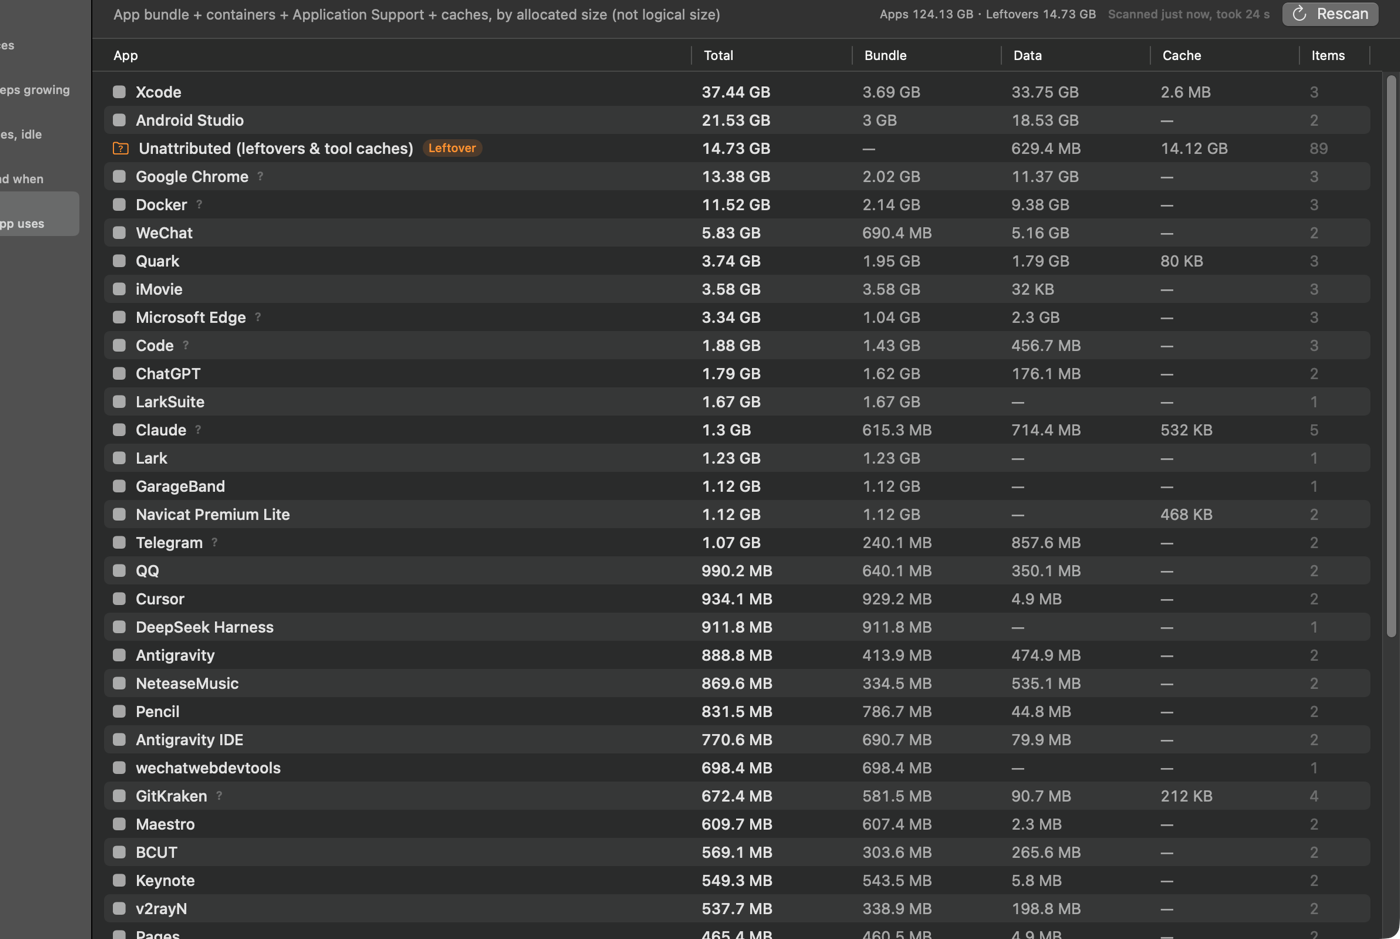1400x939 pixels.
Task: Select the Navicat Premium Lite row name
Action: click(x=213, y=514)
